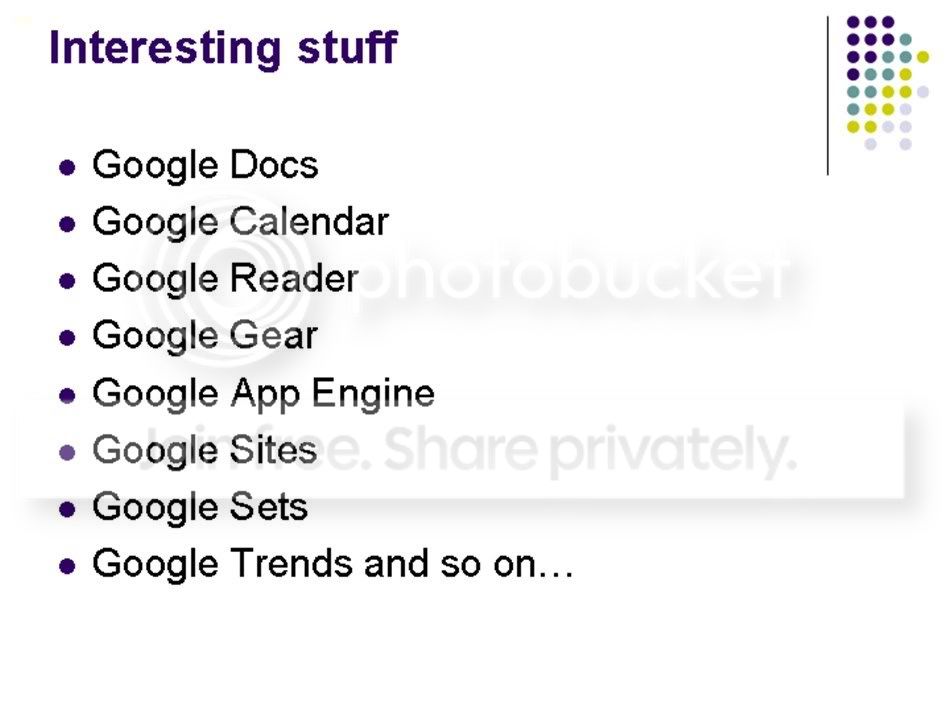Click the bullet before Google Calendar

tap(67, 224)
